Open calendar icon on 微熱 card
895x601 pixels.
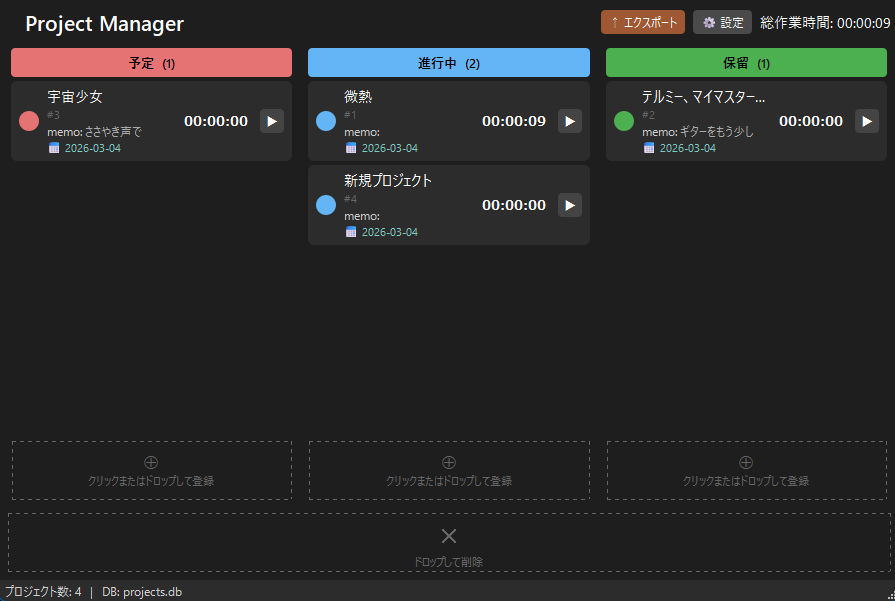[351, 148]
